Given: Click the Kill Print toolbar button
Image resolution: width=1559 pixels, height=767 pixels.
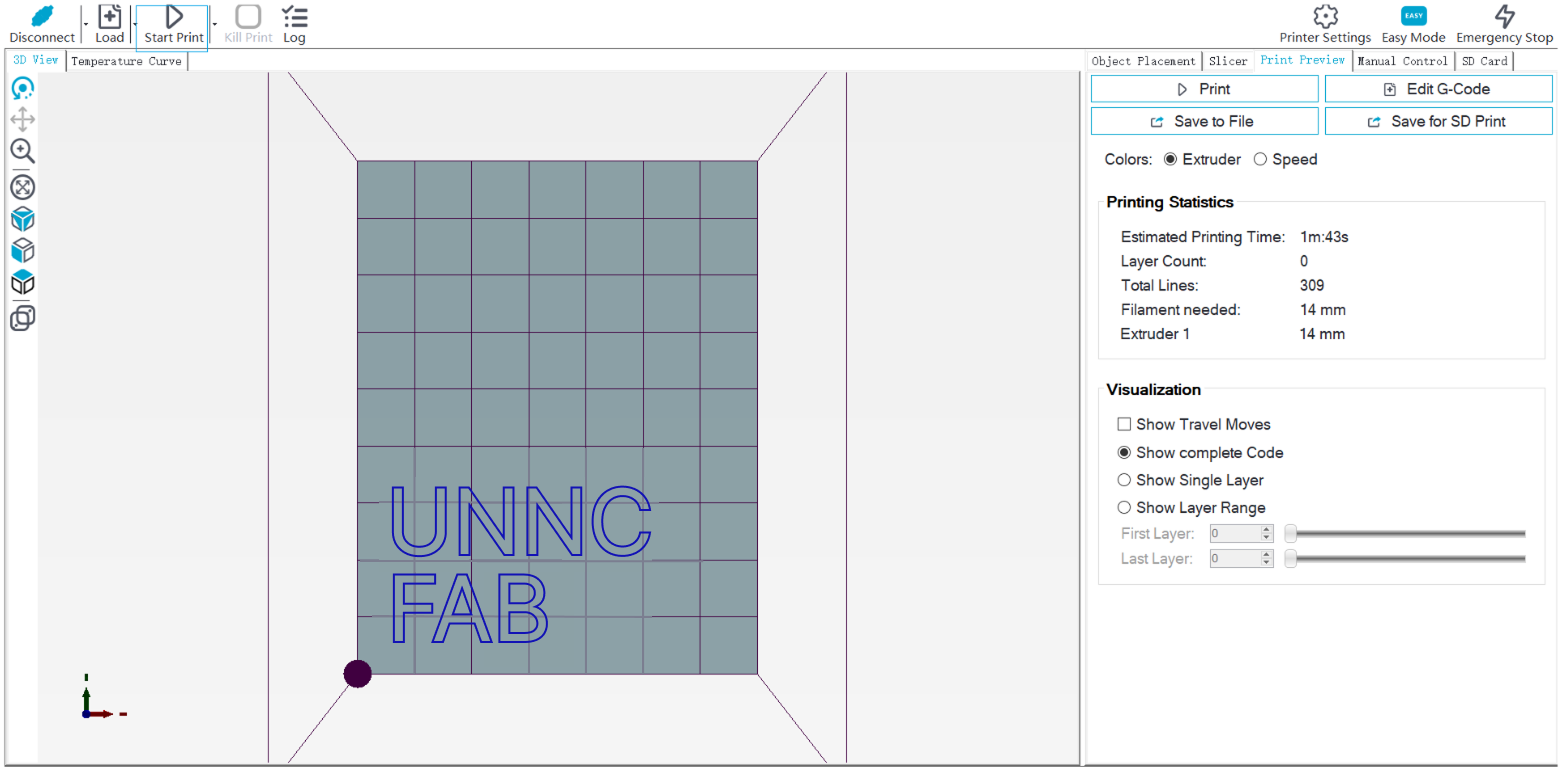Looking at the screenshot, I should pos(248,24).
